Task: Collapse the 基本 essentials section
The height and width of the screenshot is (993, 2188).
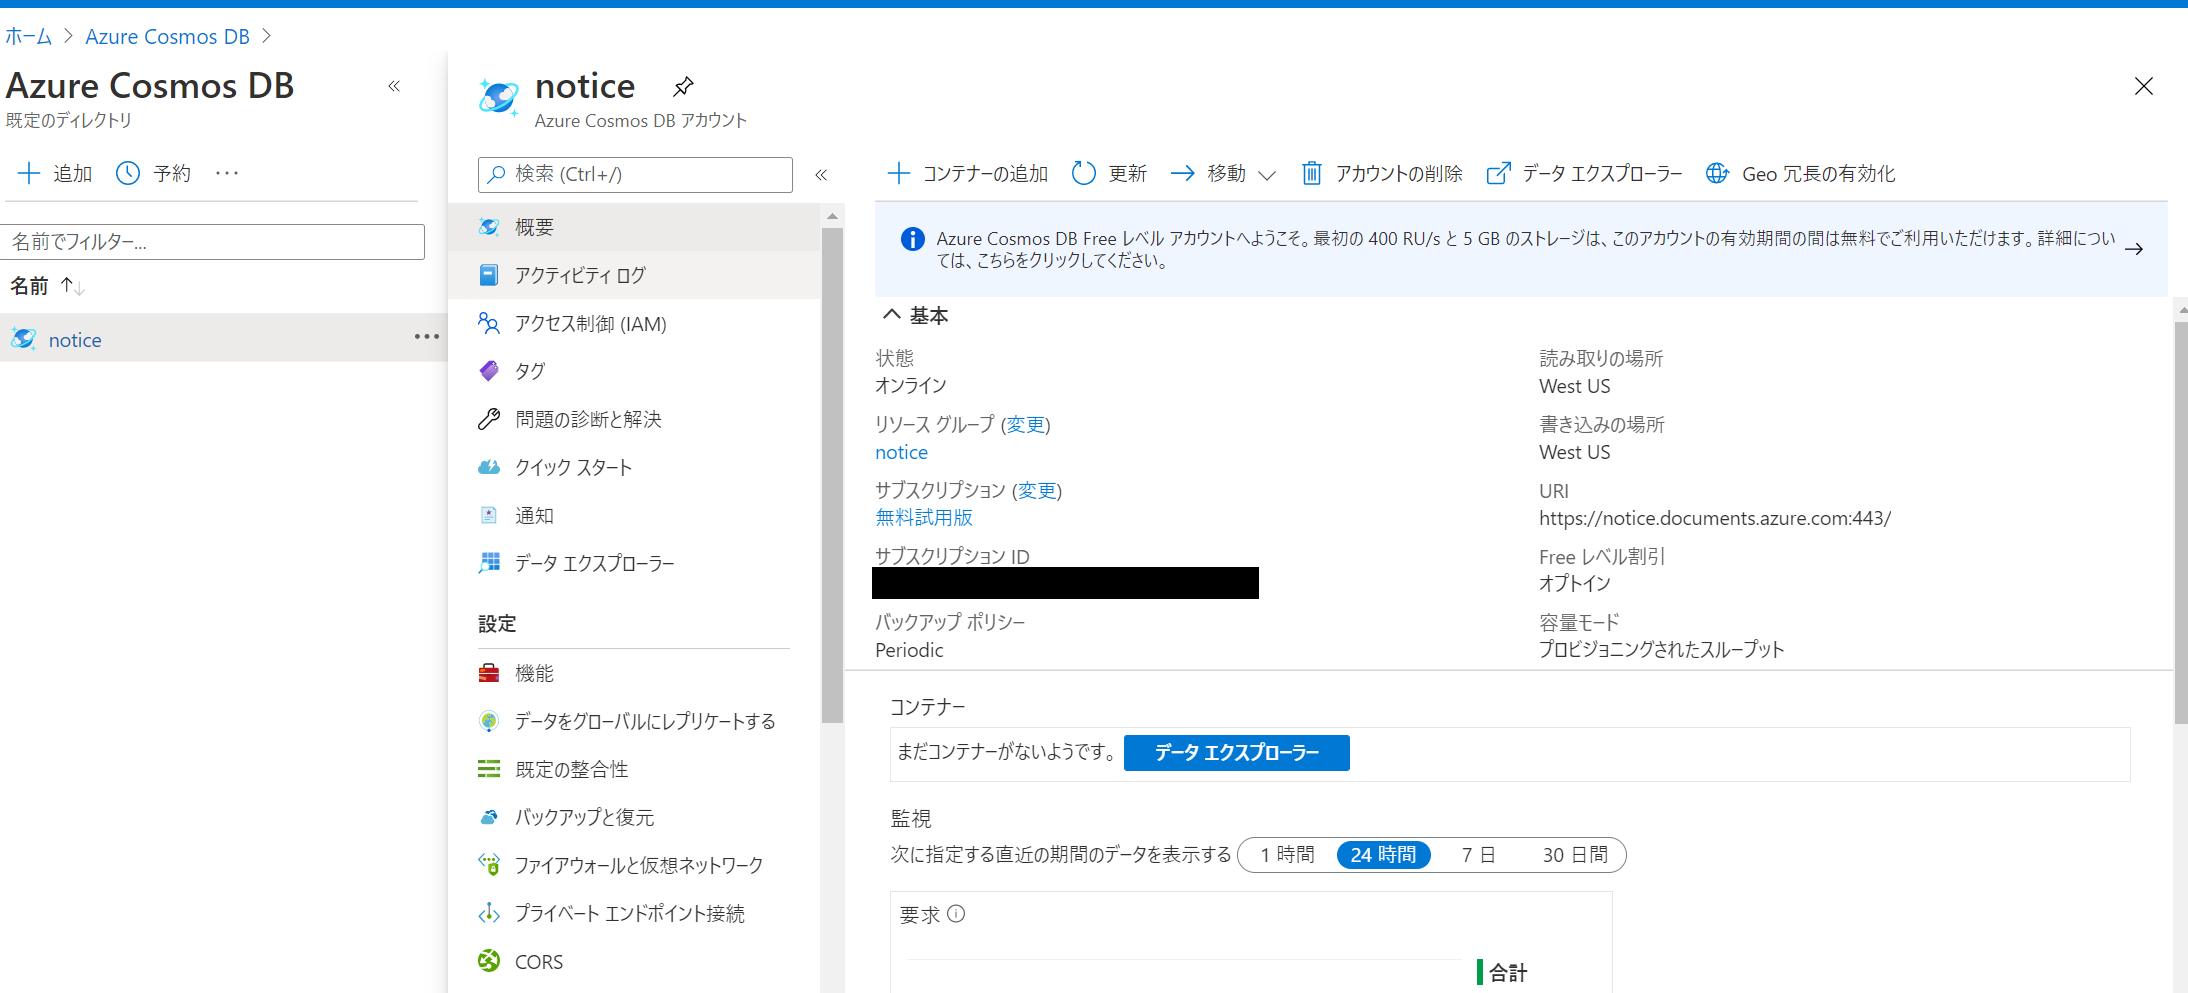Action: tap(891, 315)
